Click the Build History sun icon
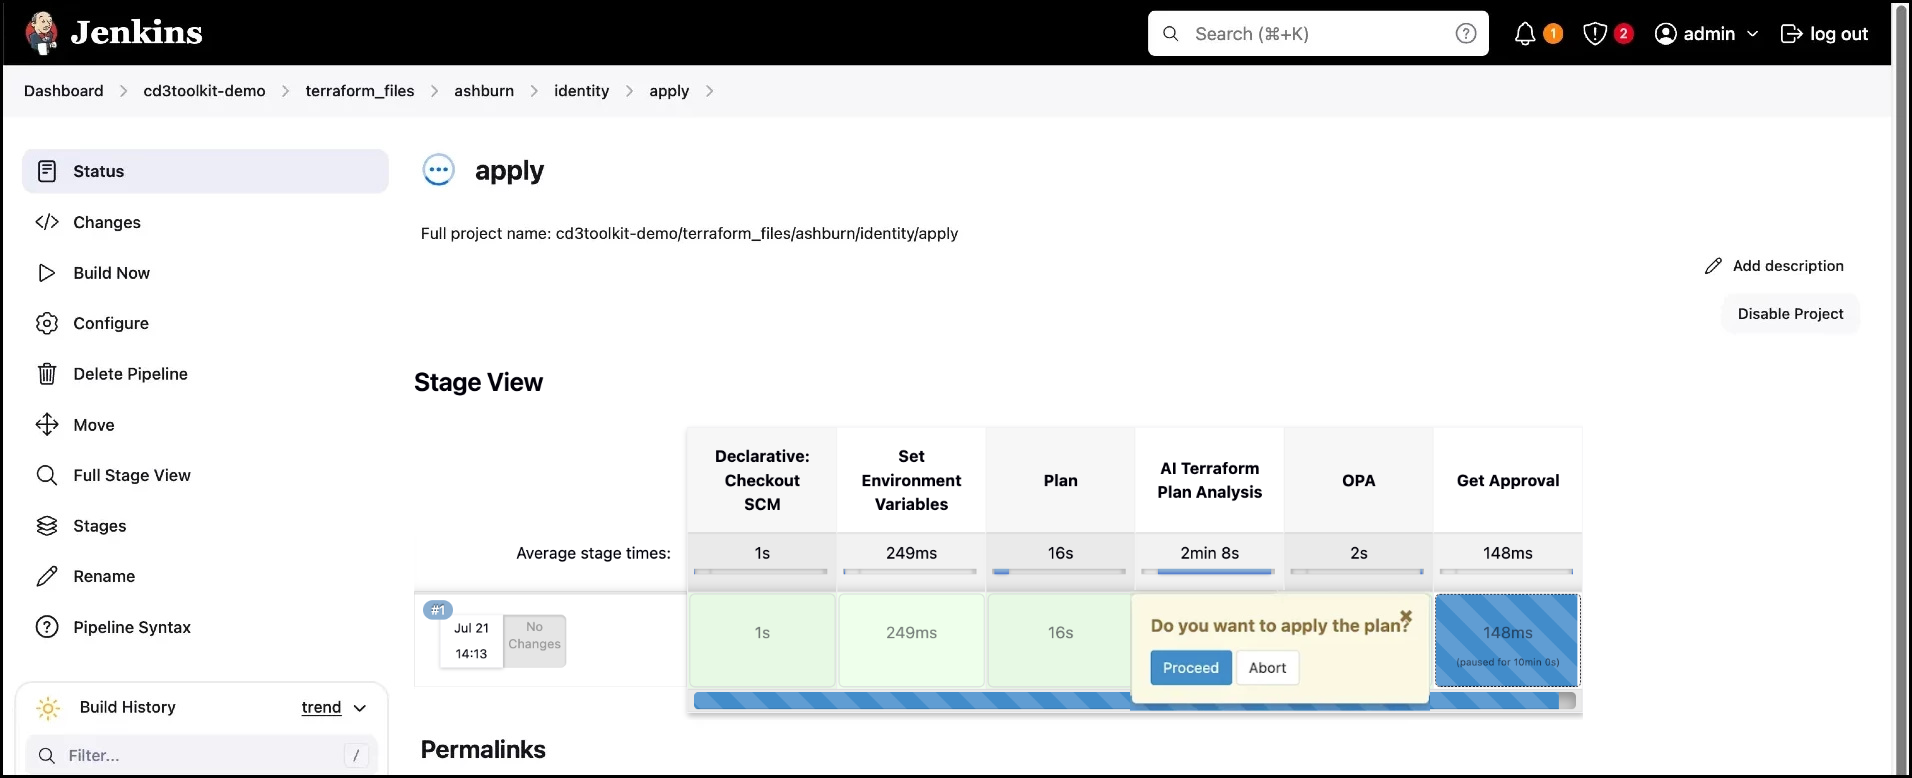The image size is (1912, 778). pos(48,708)
